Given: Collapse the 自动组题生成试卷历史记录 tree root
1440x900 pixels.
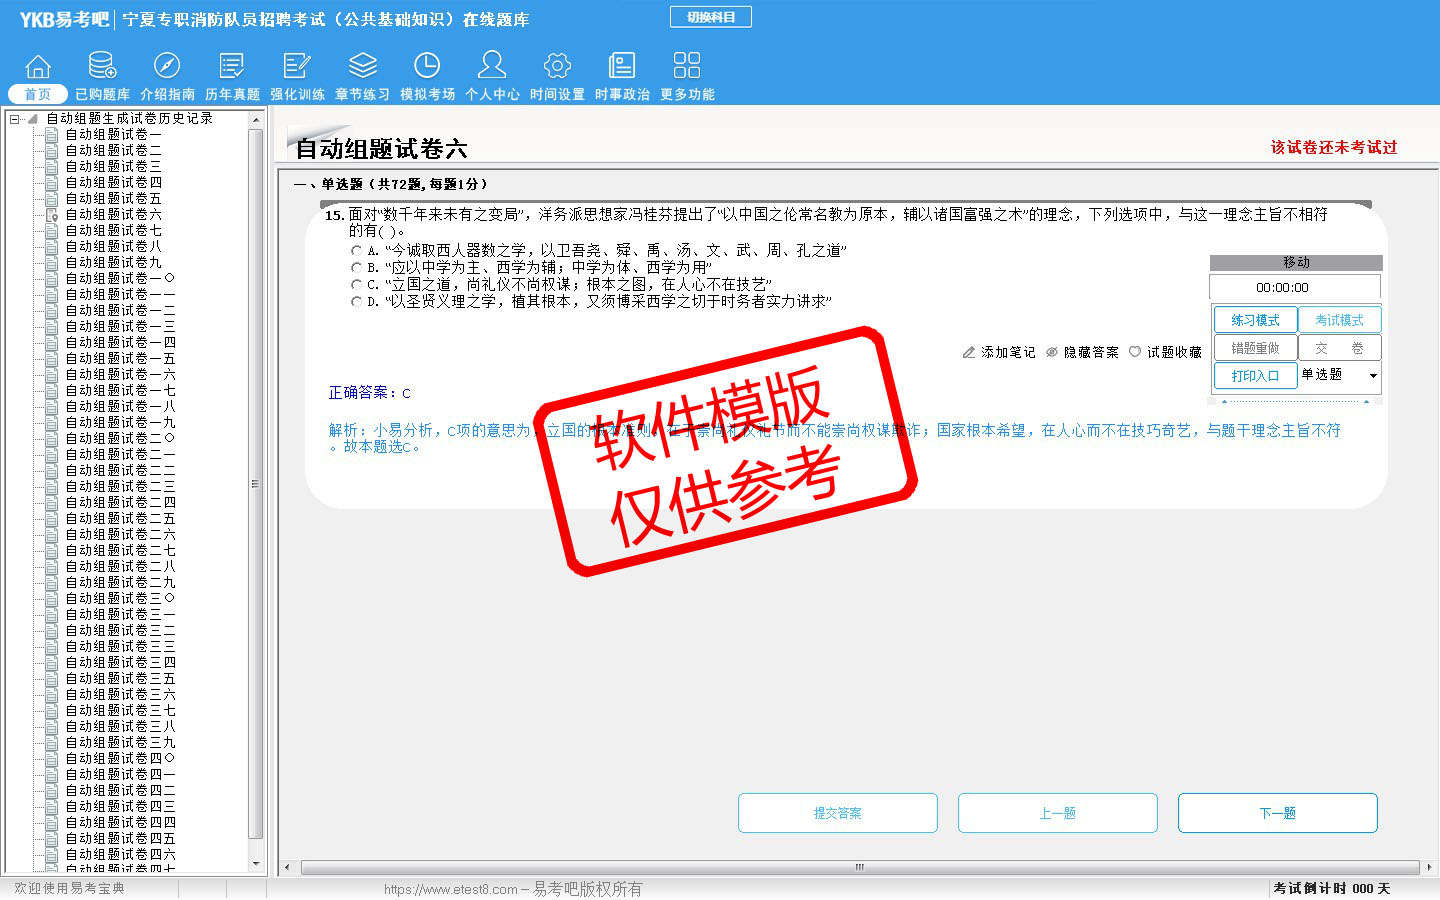Looking at the screenshot, I should point(15,119).
